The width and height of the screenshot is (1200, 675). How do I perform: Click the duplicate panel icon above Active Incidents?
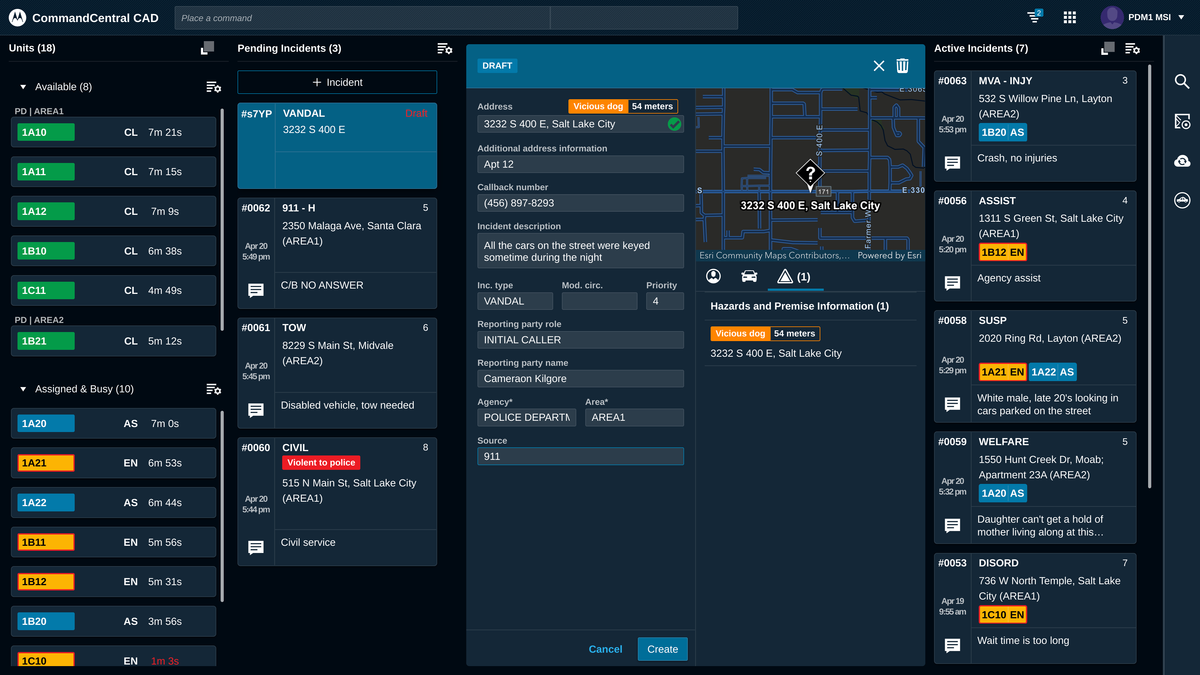[1107, 47]
